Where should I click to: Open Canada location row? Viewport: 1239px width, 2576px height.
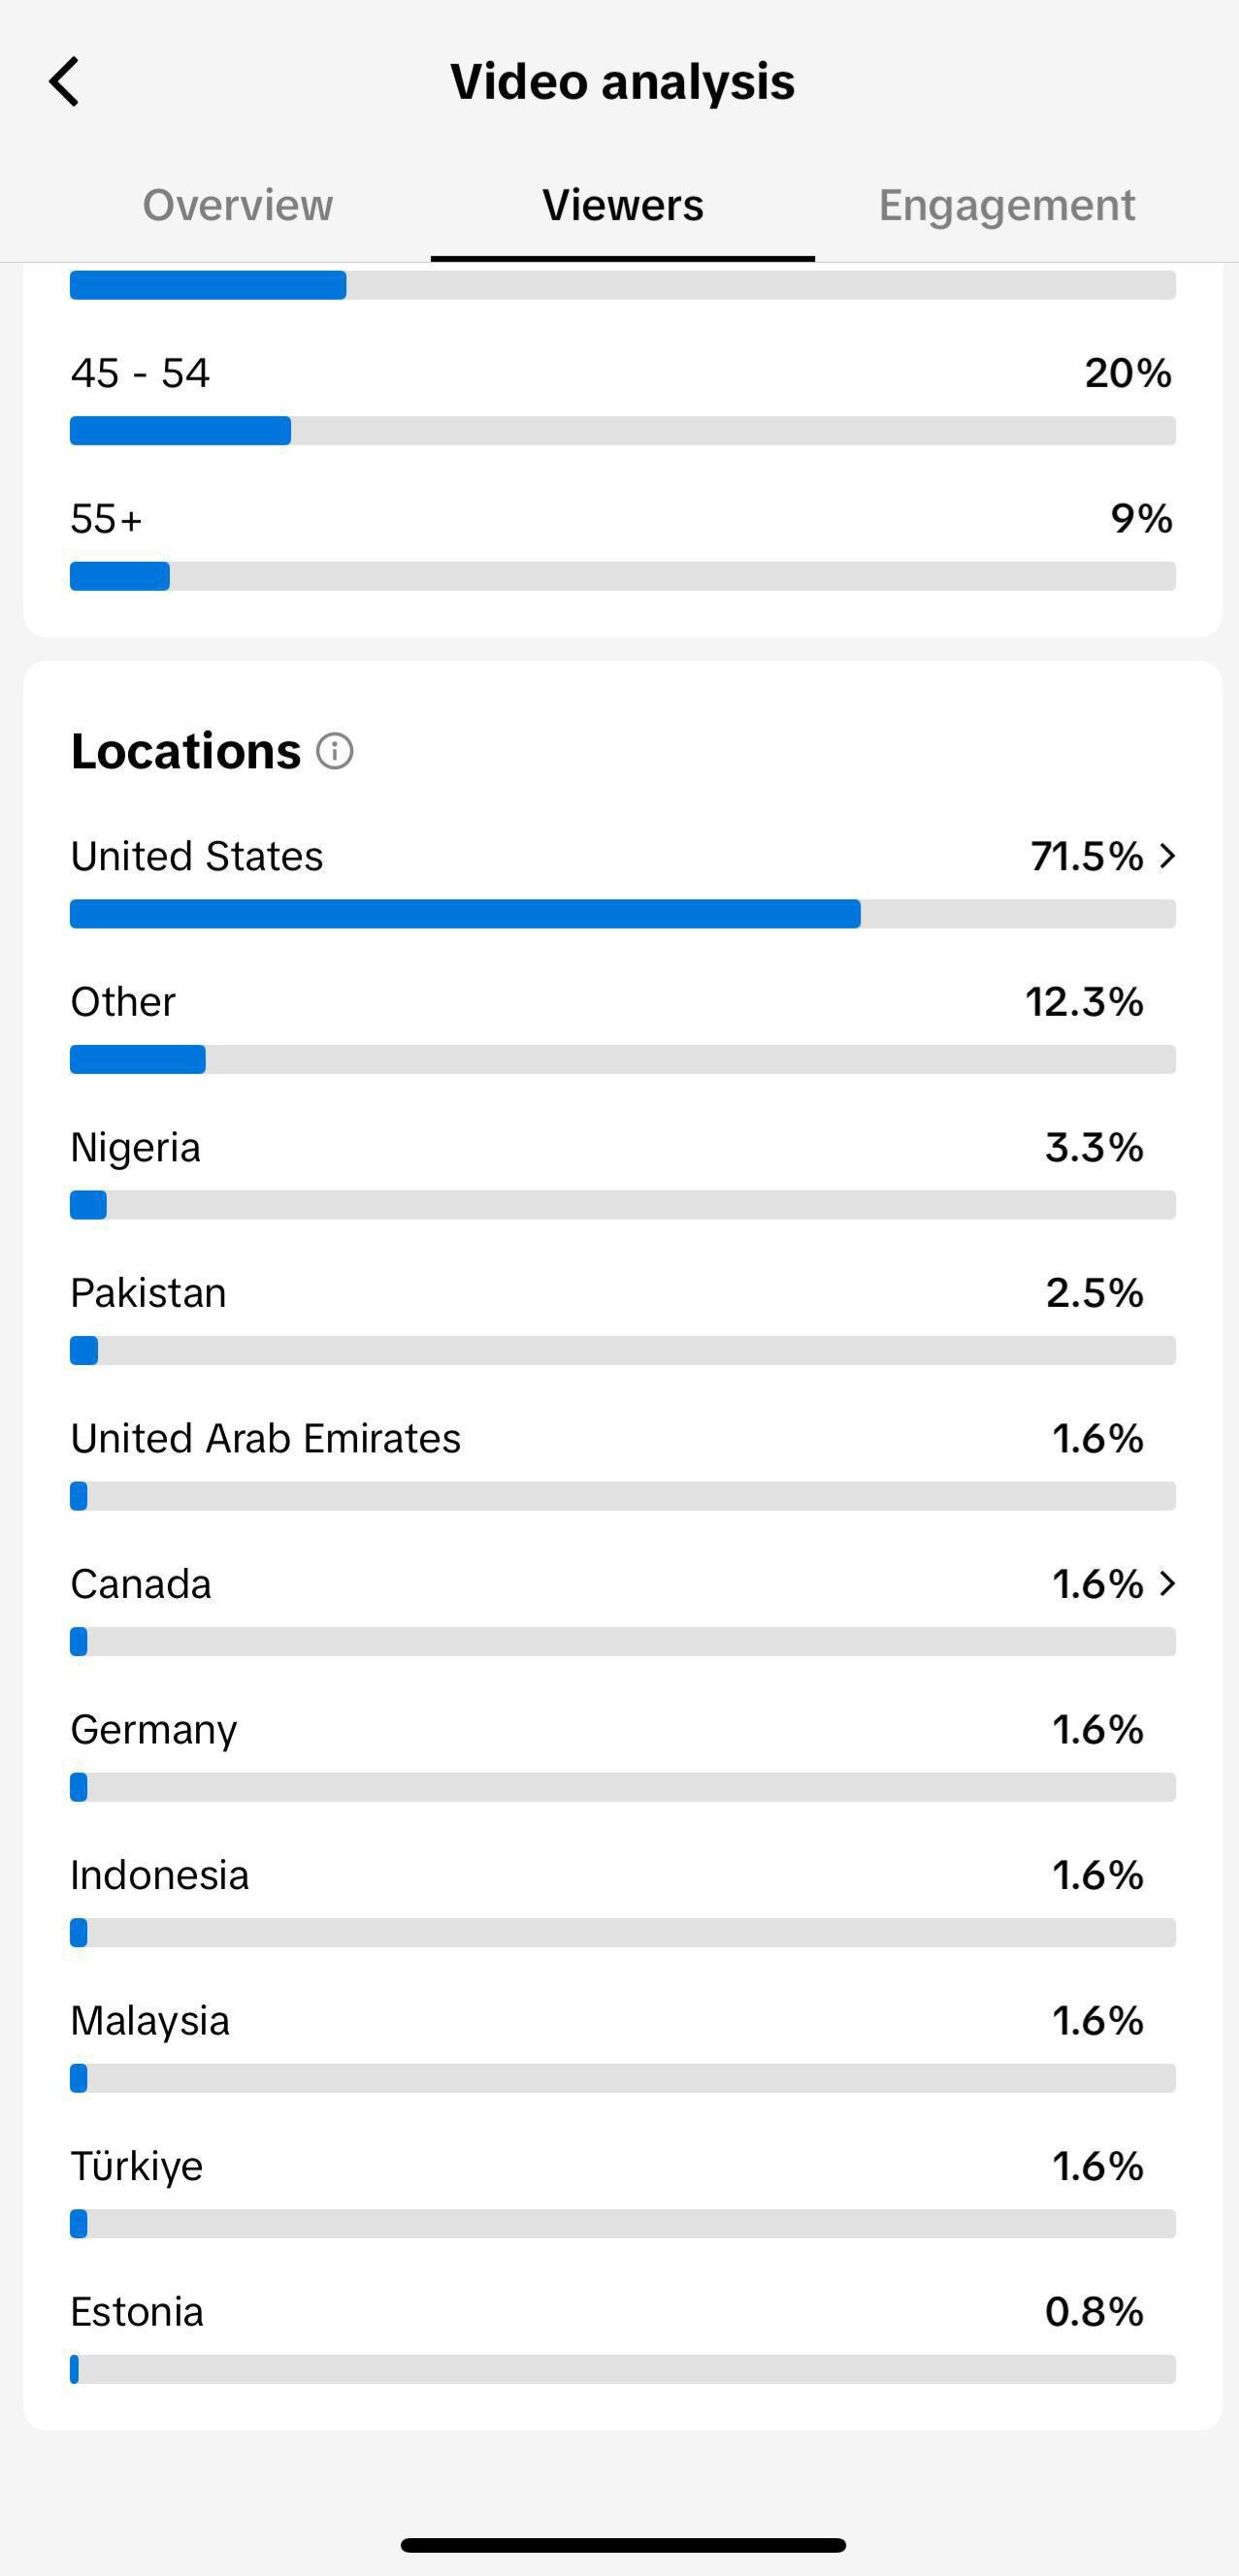click(623, 1609)
